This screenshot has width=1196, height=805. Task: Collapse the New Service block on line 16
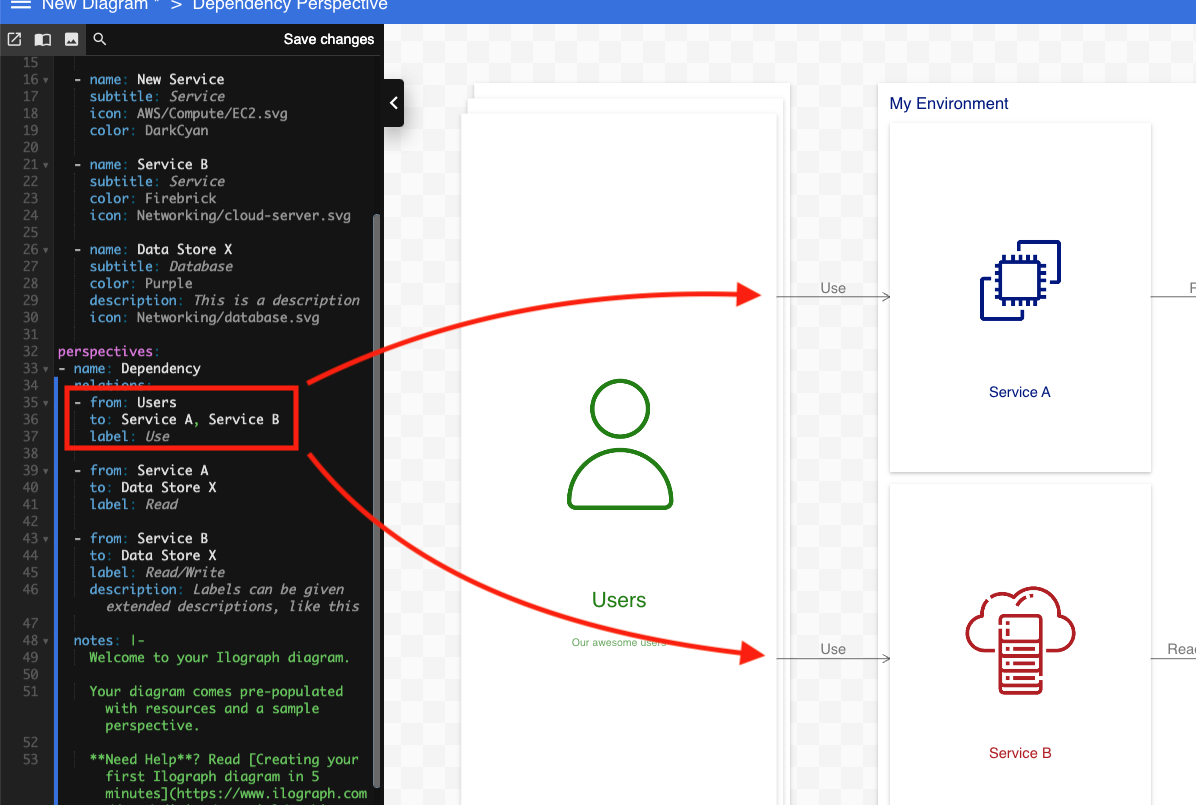click(45, 79)
